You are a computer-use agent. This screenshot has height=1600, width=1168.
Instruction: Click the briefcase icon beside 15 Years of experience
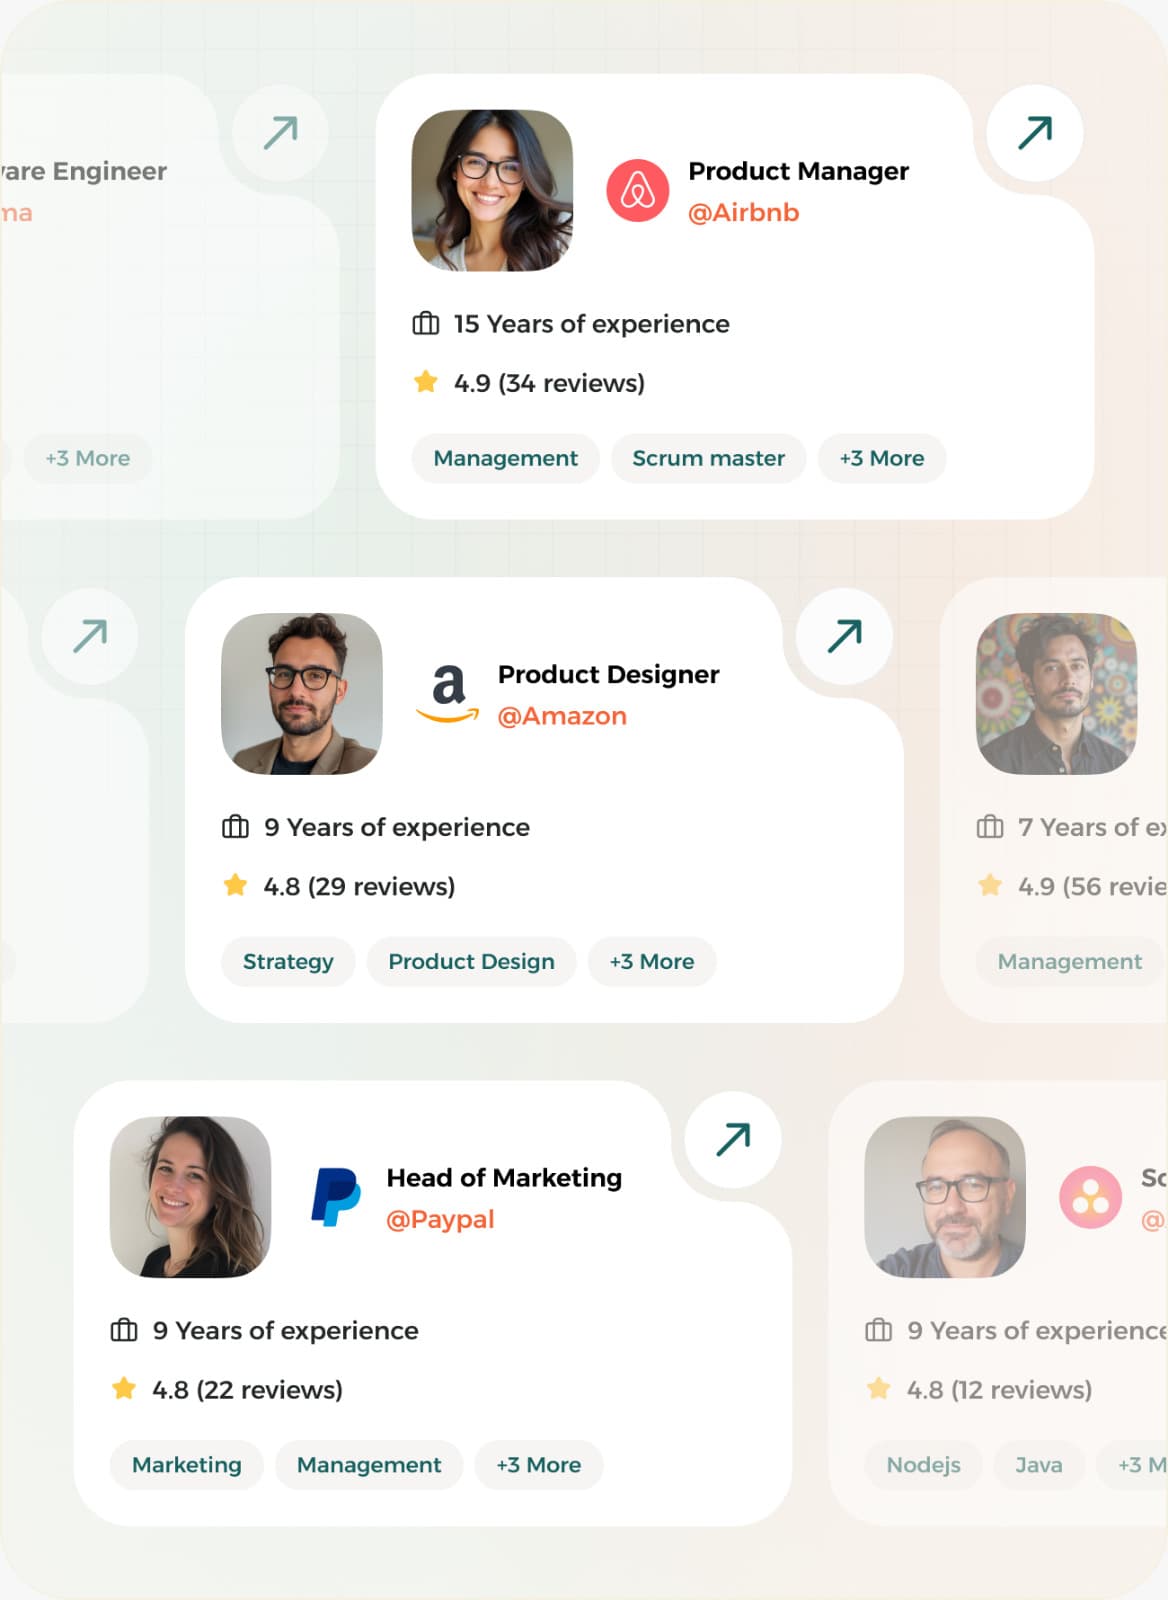click(425, 323)
